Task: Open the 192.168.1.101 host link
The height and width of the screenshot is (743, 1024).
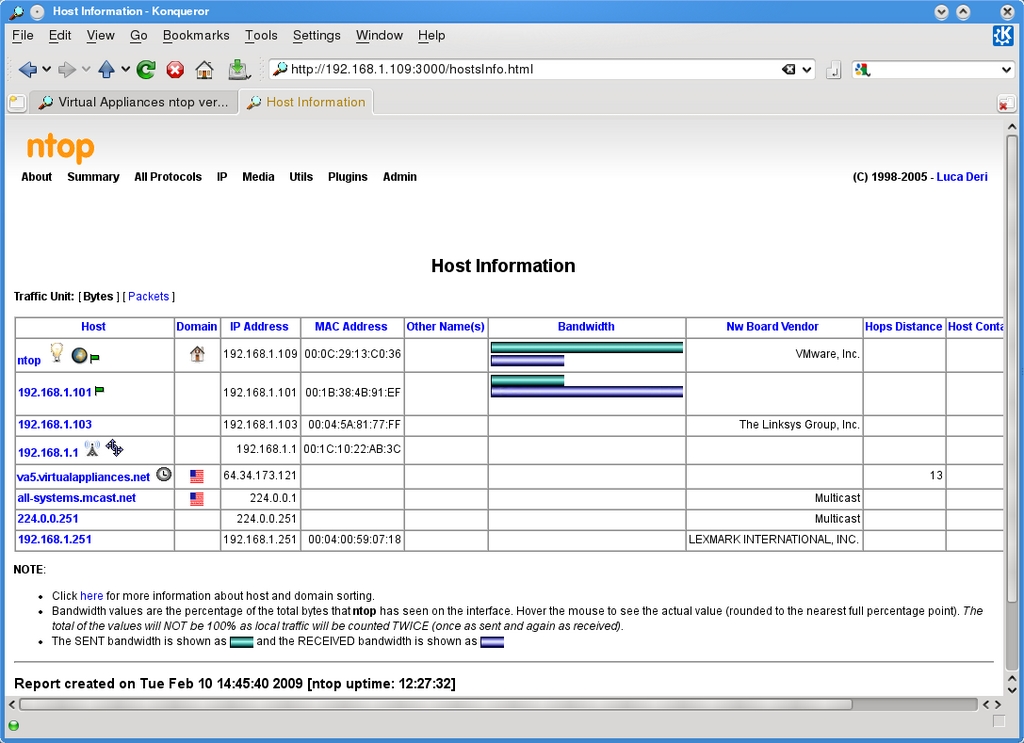Action: (x=55, y=392)
